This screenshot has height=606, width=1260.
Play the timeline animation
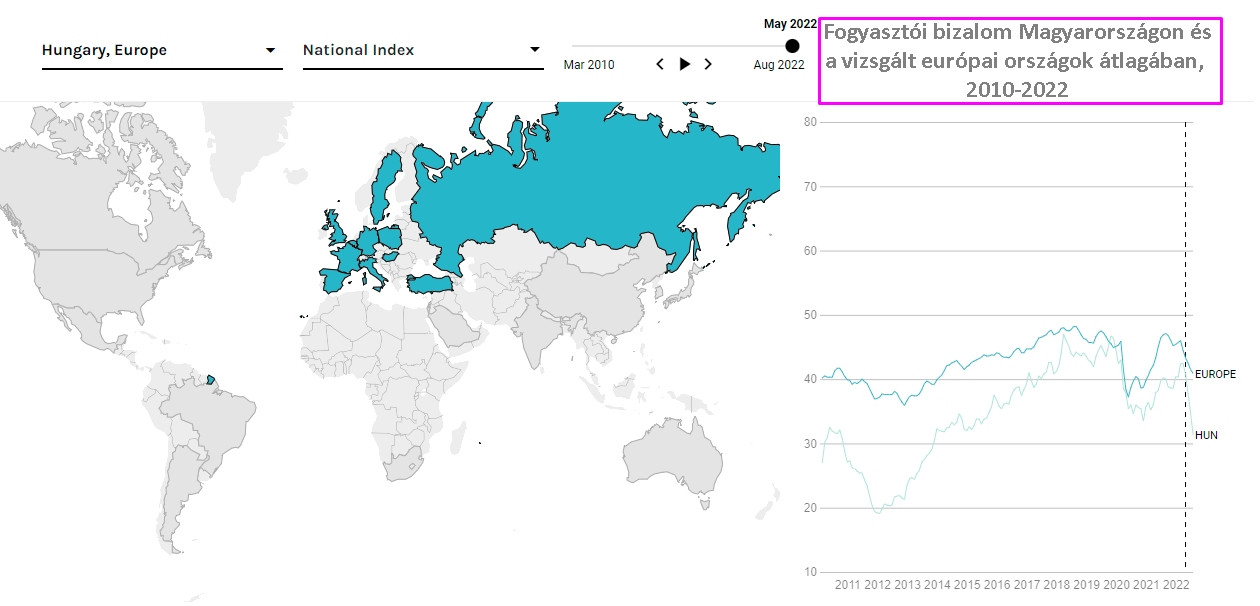(x=685, y=64)
